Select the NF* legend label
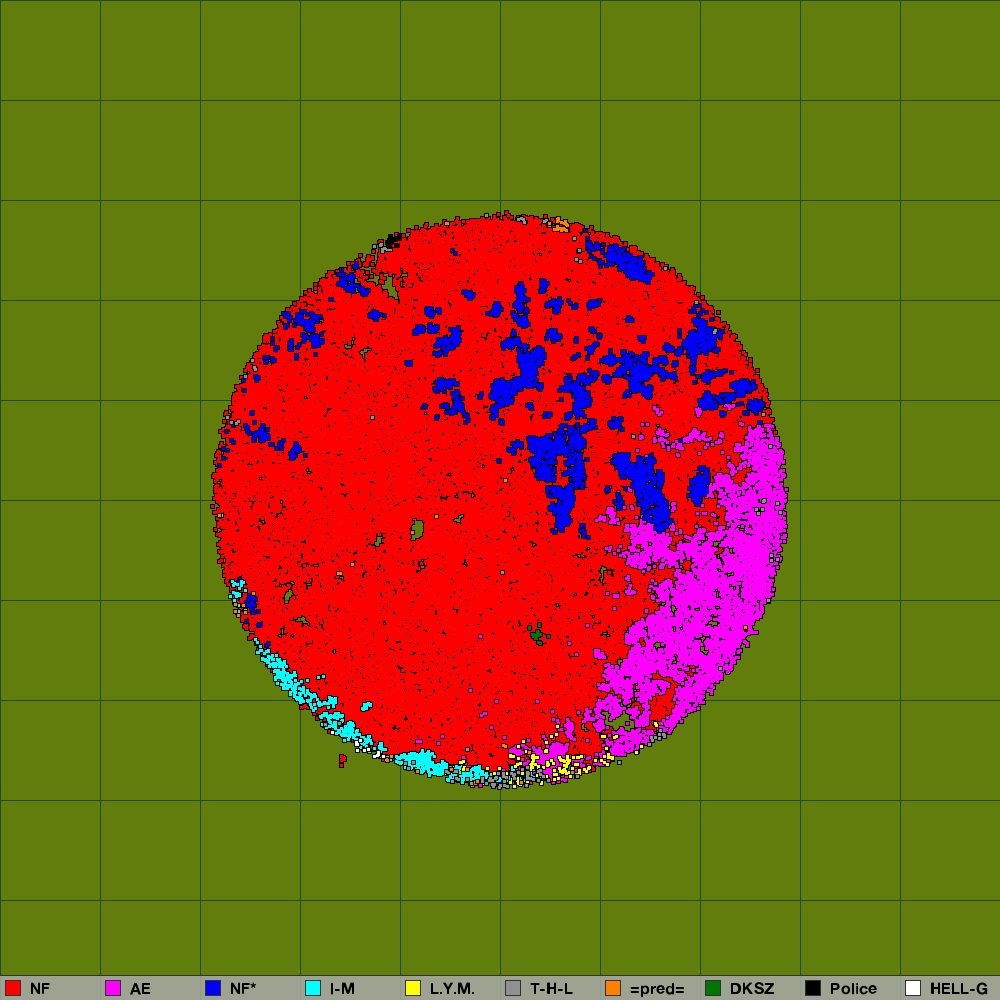1000x1000 pixels. tap(243, 989)
